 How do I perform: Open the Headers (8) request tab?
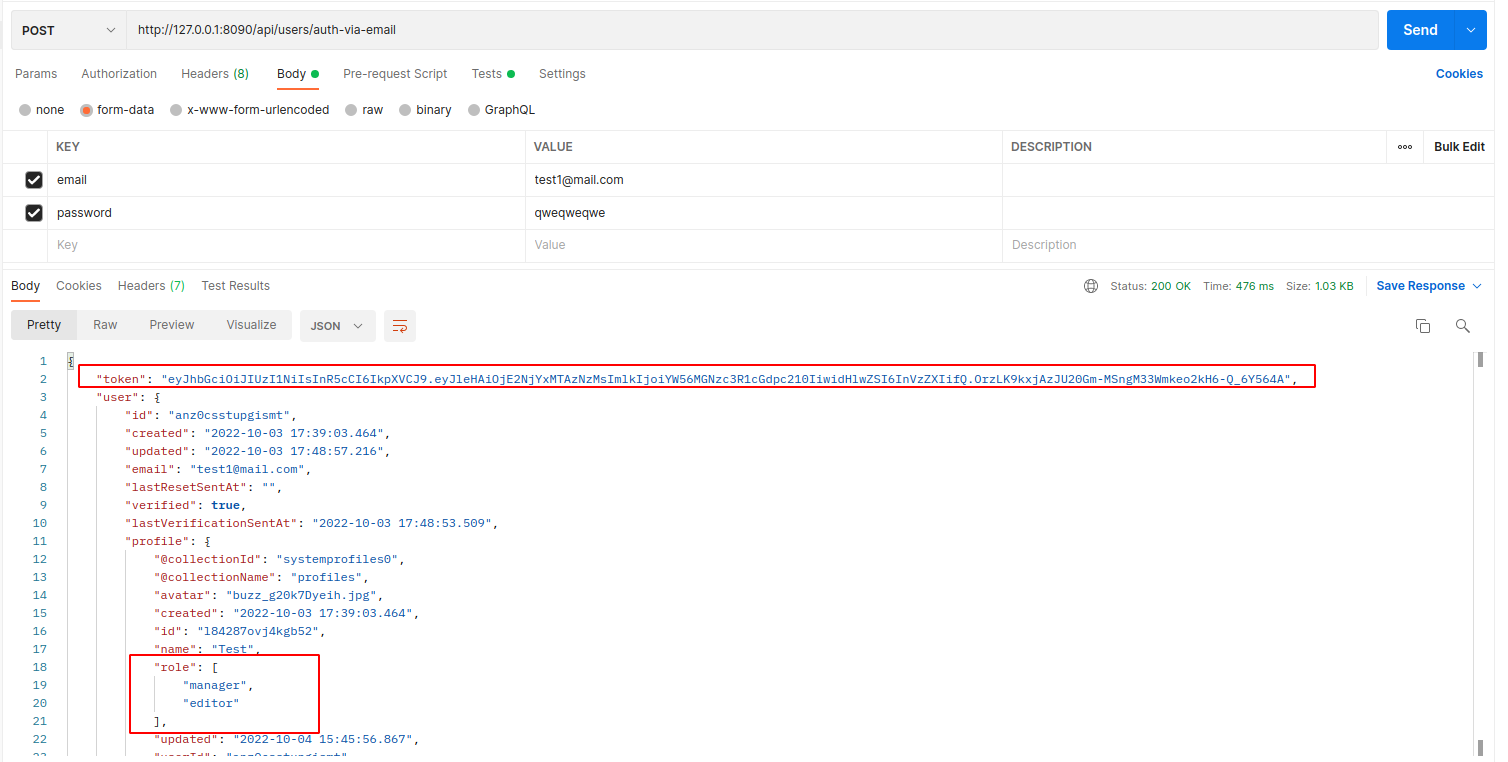pos(214,73)
